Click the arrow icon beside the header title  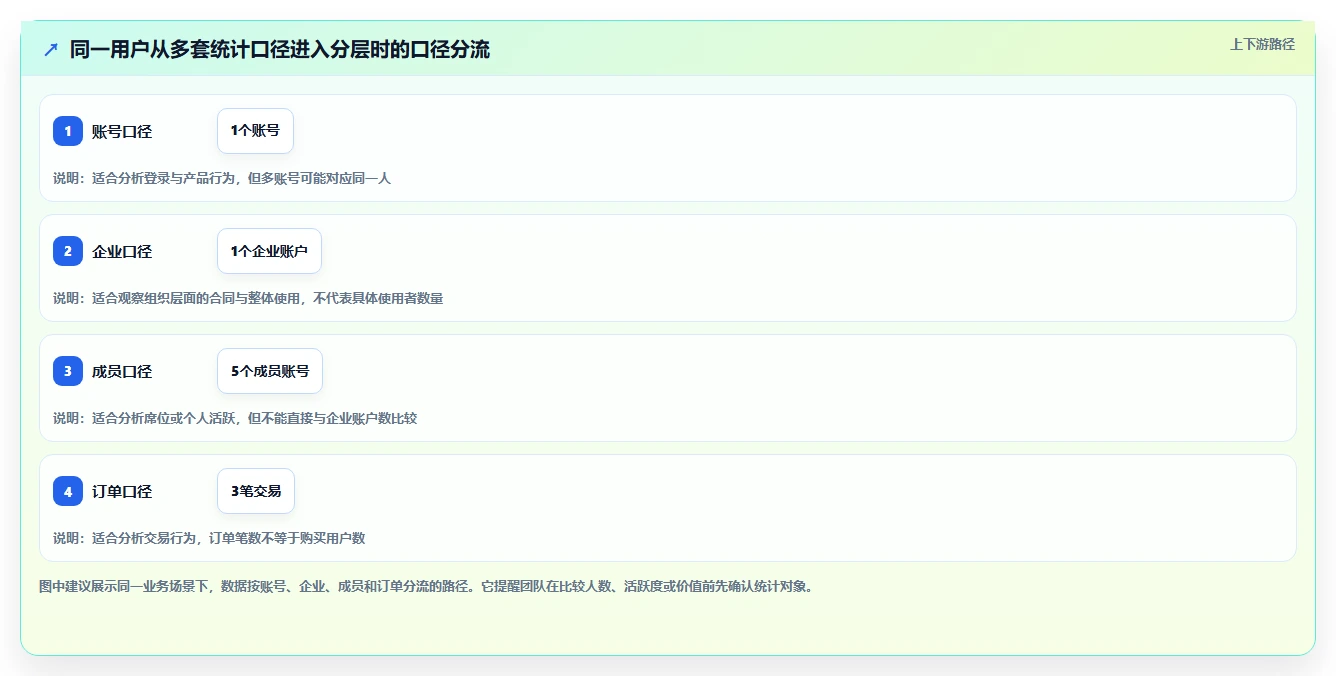pyautogui.click(x=51, y=49)
